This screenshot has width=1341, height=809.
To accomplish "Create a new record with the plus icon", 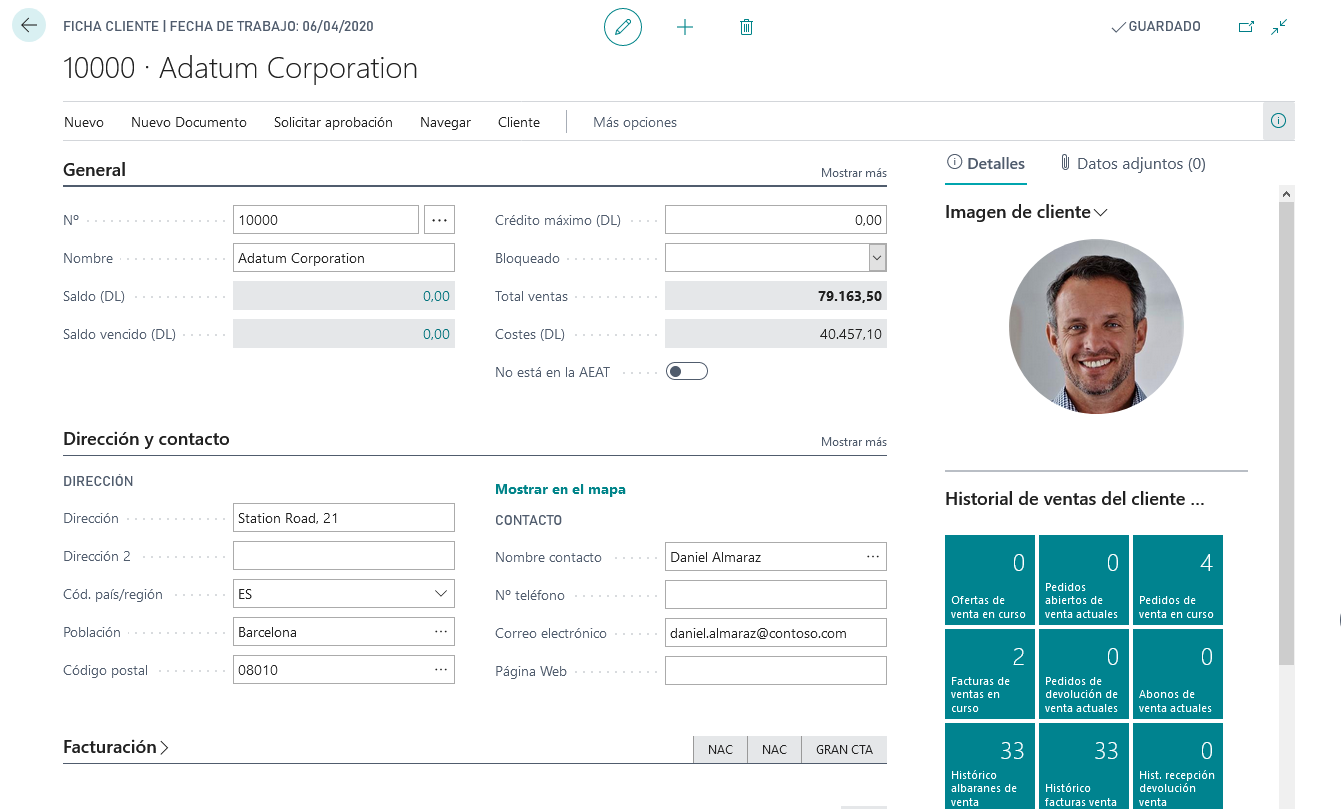I will [x=685, y=27].
